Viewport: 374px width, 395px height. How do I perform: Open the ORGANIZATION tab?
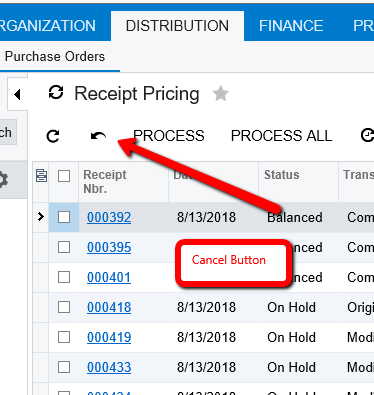pyautogui.click(x=47, y=26)
